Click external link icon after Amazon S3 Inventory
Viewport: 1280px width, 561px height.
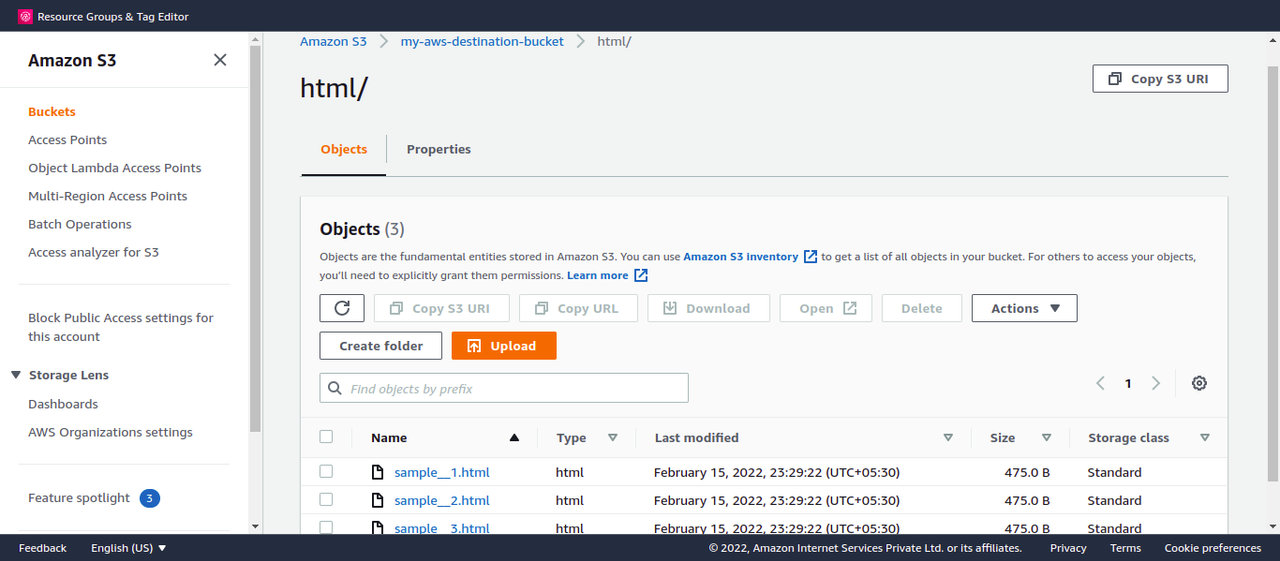[x=810, y=257]
